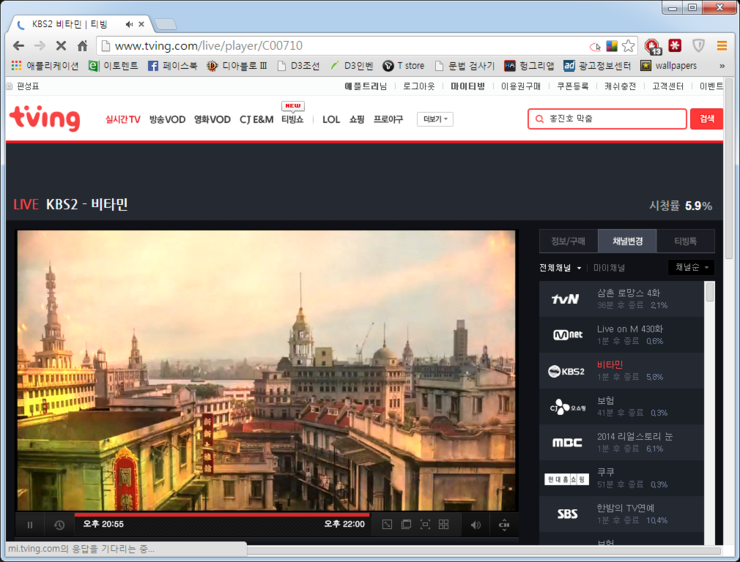This screenshot has height=562, width=740.
Task: Click the browser home button
Action: 83,46
